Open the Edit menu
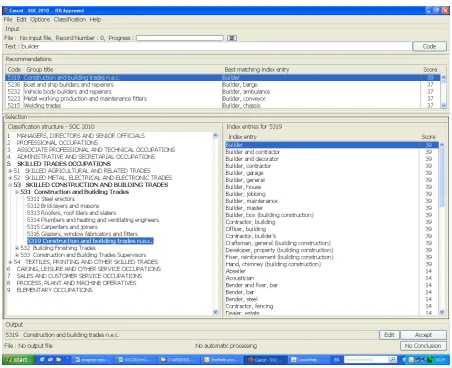The image size is (452, 368). tap(21, 19)
